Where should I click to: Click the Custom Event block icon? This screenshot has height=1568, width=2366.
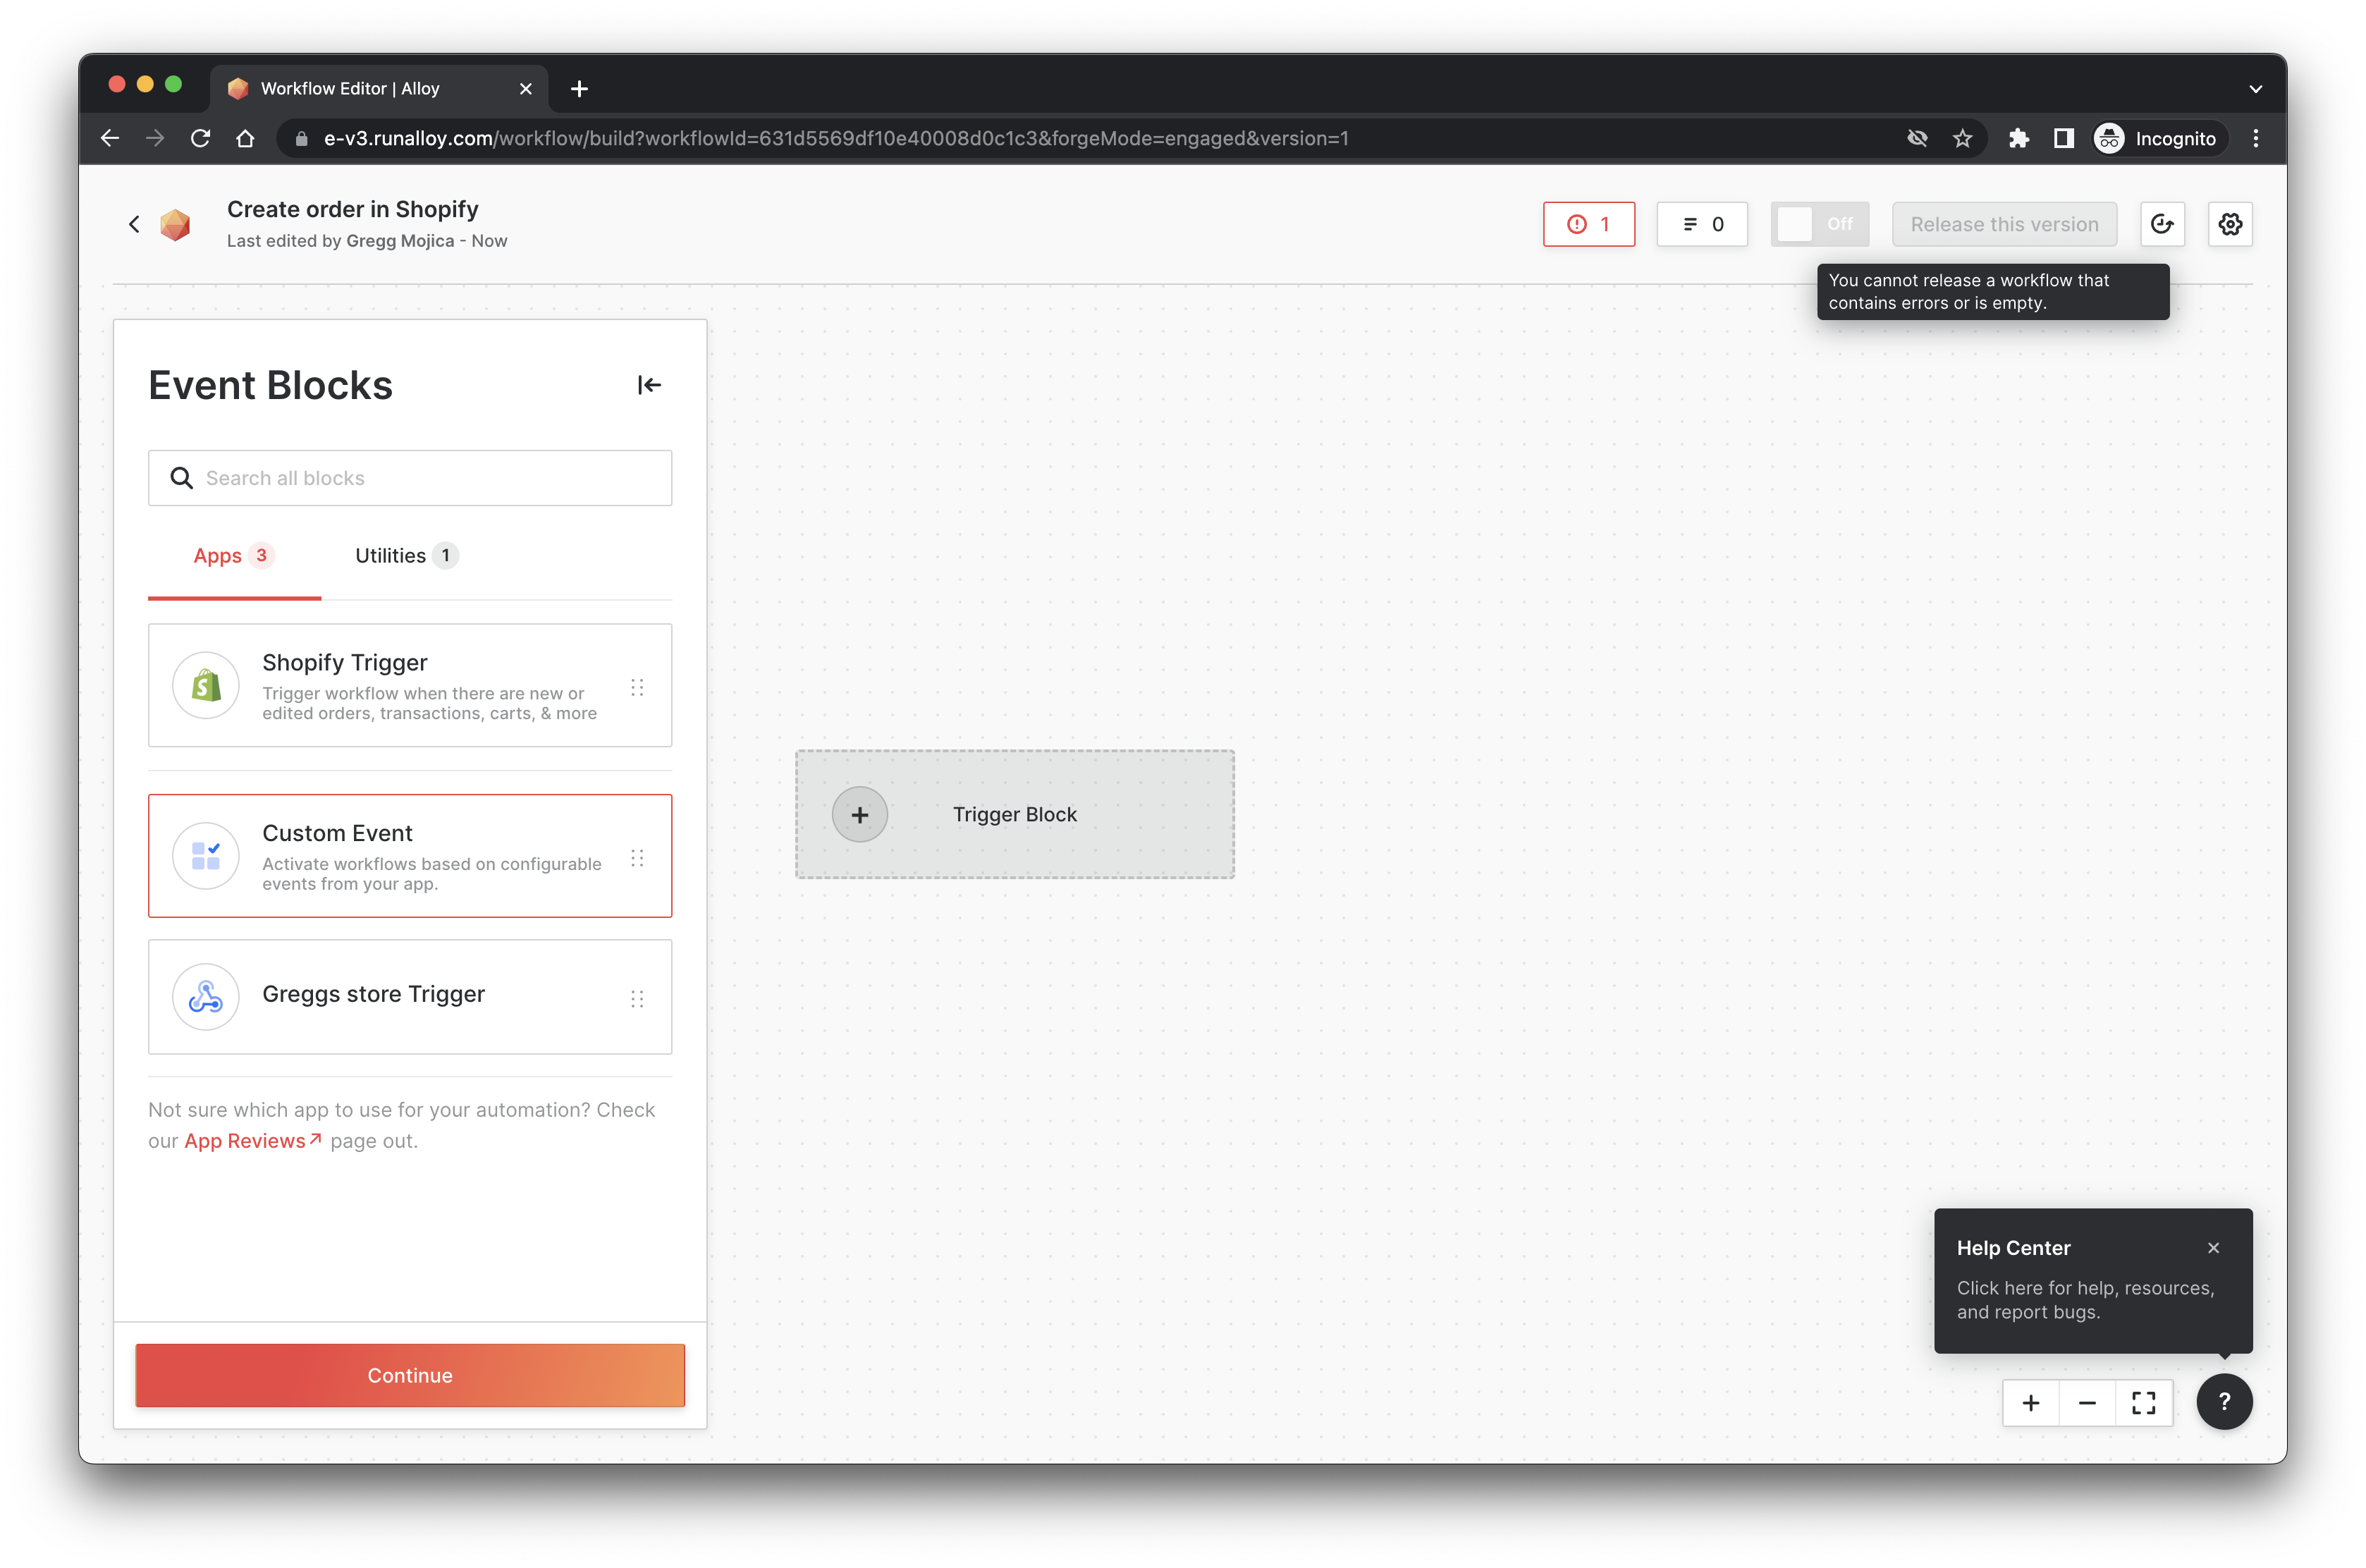[x=206, y=856]
